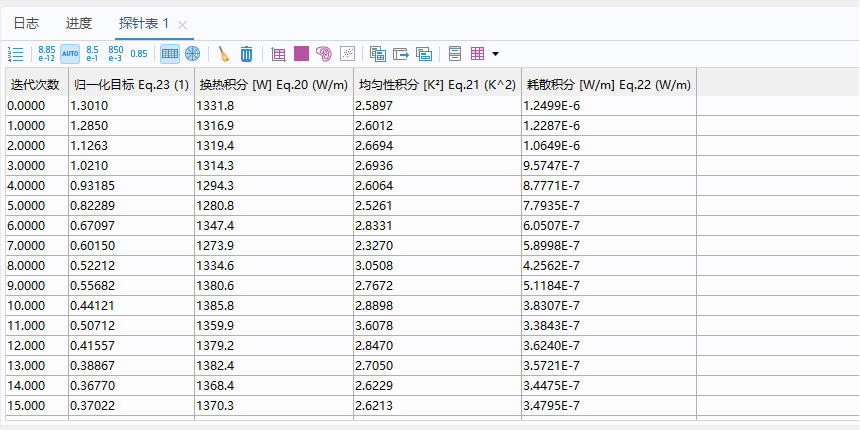Select cell with value 0.52212
This screenshot has width=860, height=431.
tap(132, 266)
